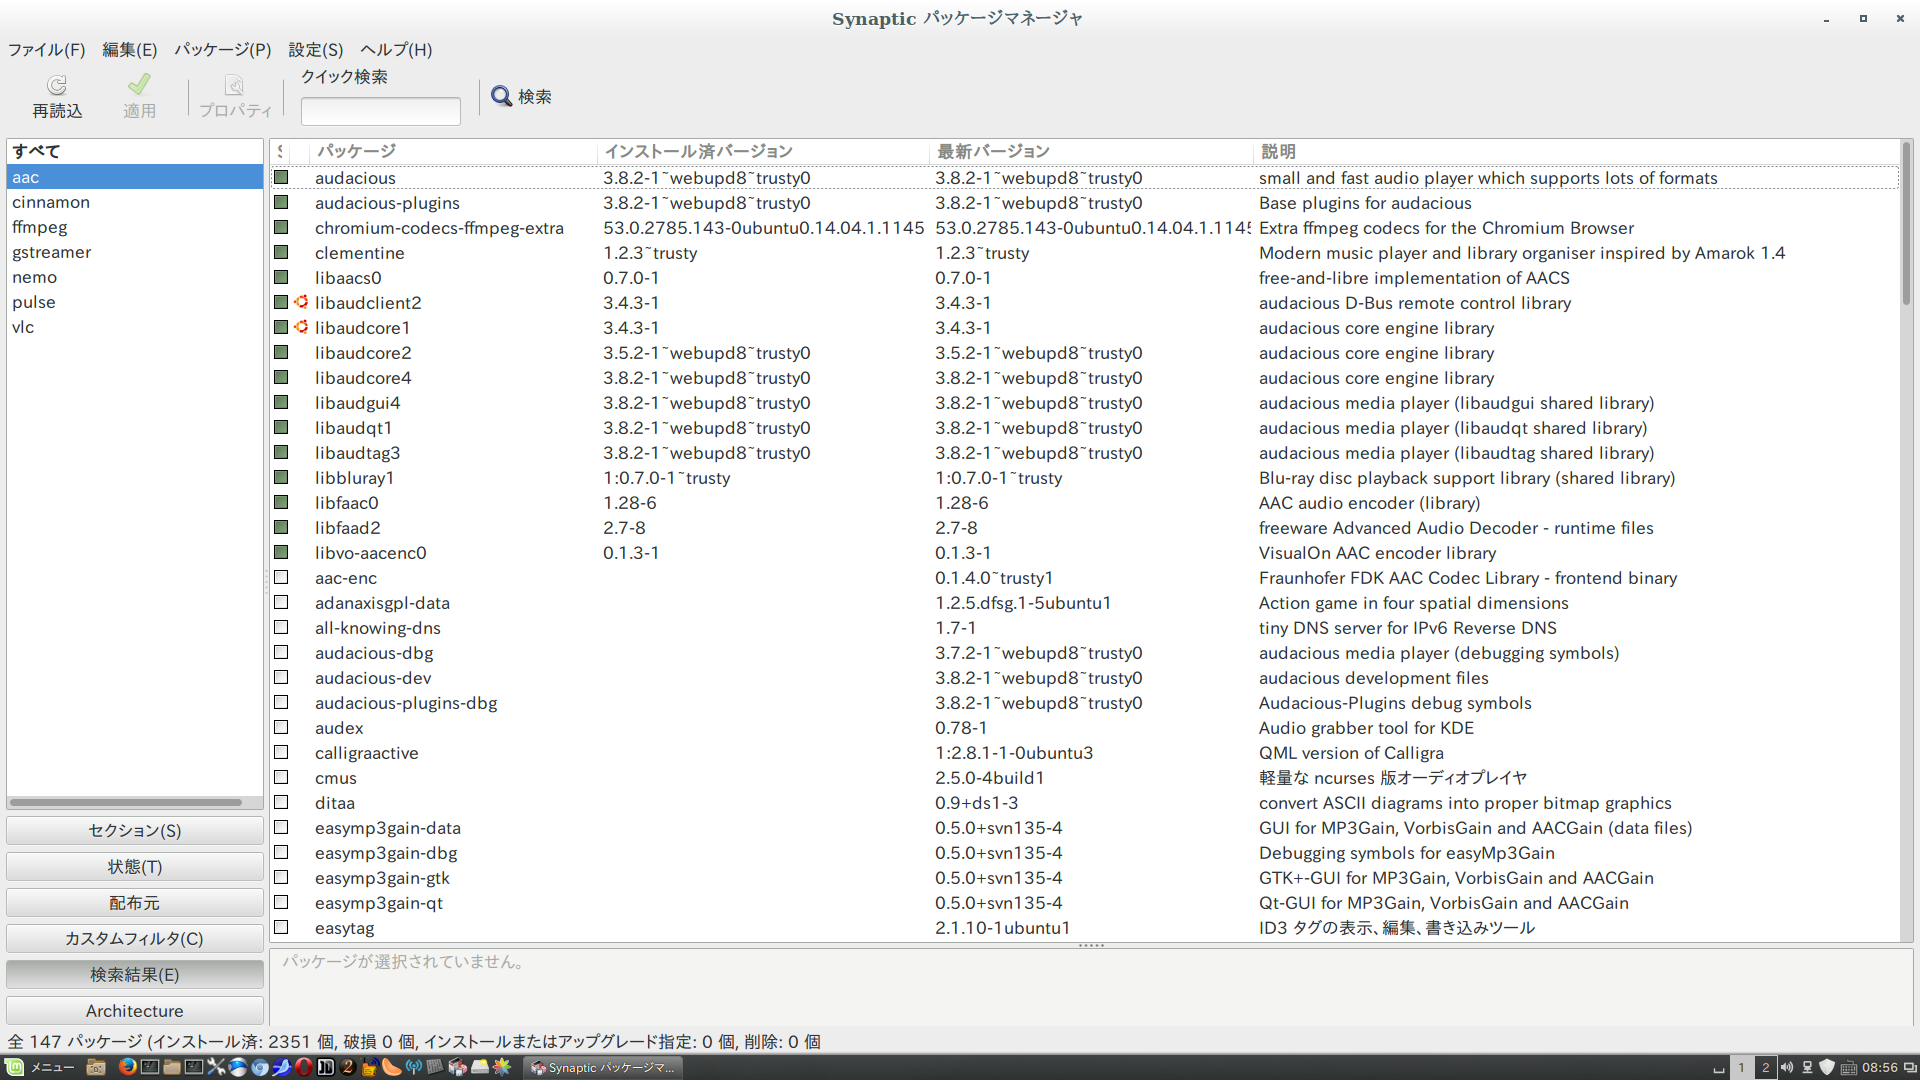Open the パッケージ(P) menu
Viewport: 1920px width, 1080px height.
point(222,49)
